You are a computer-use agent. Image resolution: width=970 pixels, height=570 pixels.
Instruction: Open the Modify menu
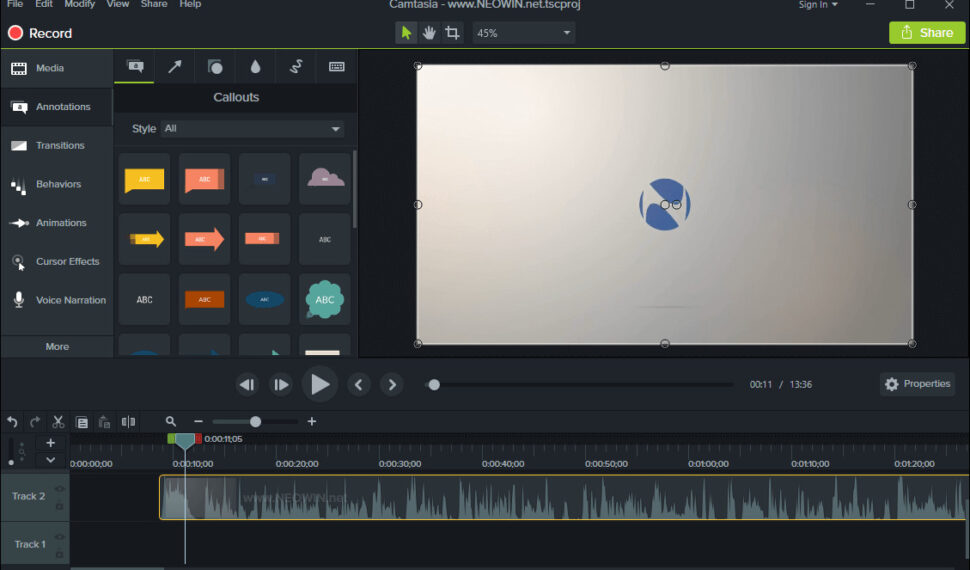(79, 5)
